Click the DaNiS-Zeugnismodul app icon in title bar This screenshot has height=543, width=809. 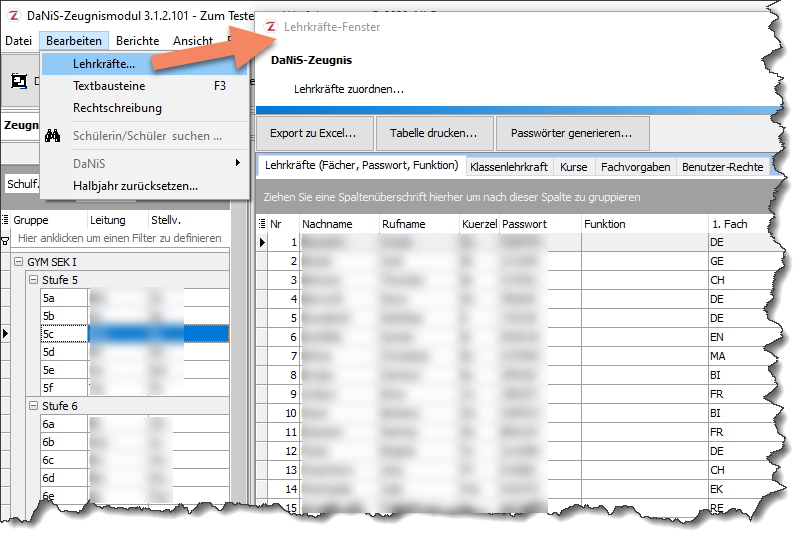point(14,15)
